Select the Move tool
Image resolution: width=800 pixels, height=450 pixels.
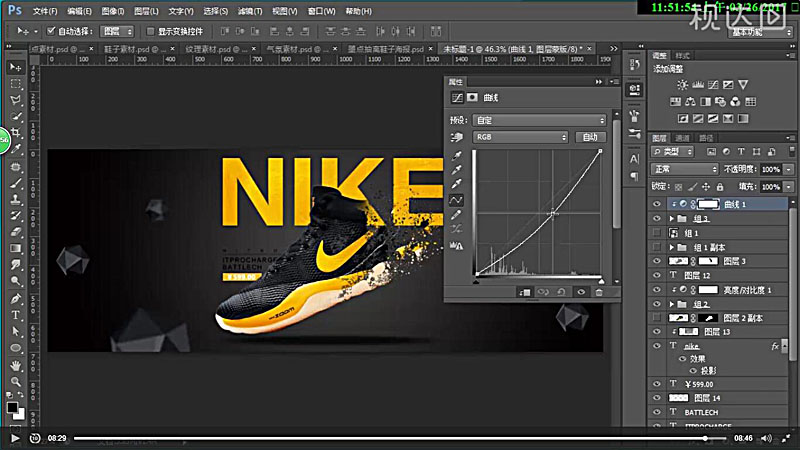click(16, 67)
